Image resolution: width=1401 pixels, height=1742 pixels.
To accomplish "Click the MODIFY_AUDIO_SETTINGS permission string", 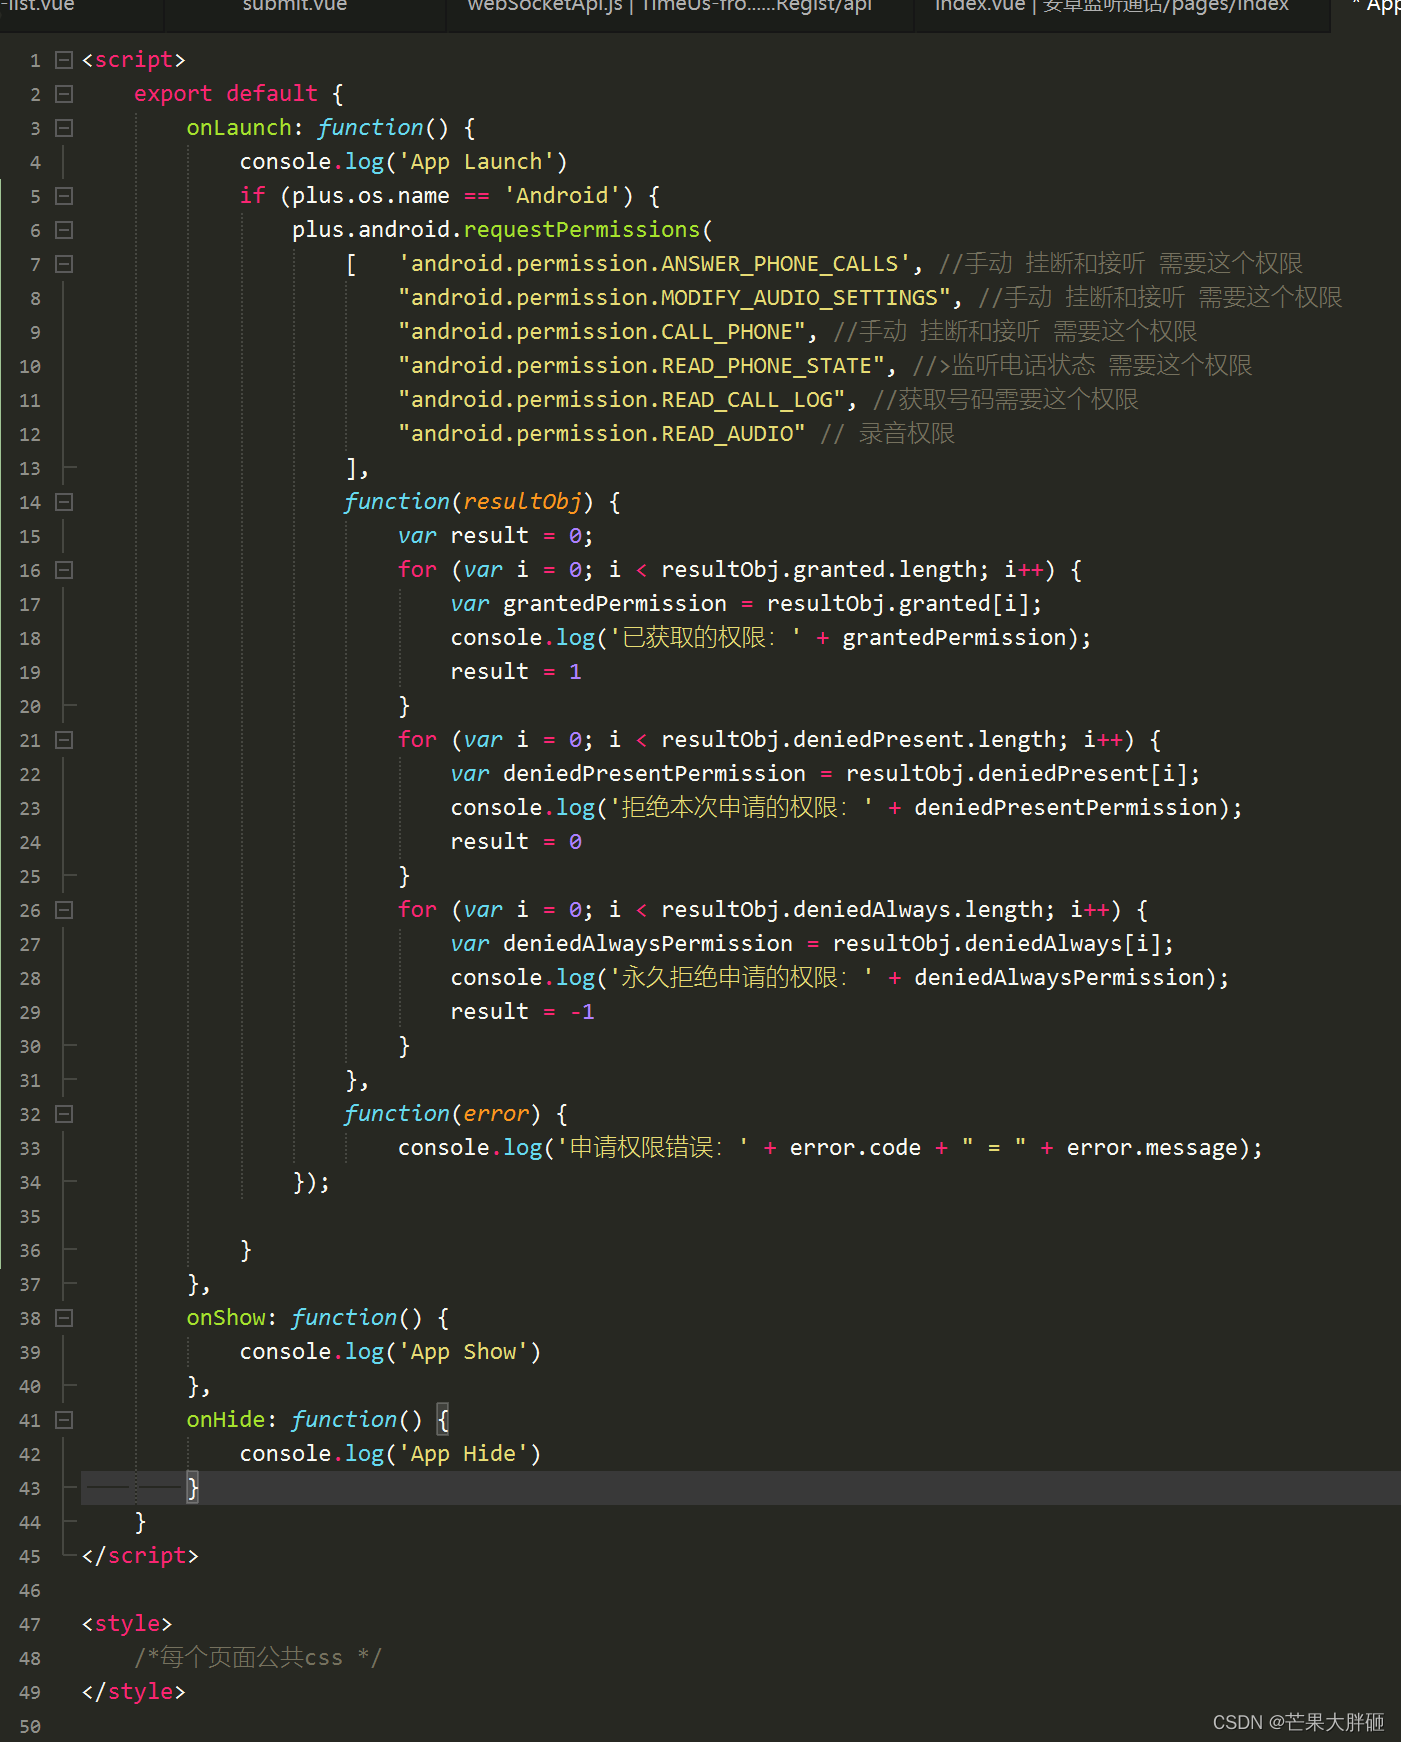I will coord(674,298).
